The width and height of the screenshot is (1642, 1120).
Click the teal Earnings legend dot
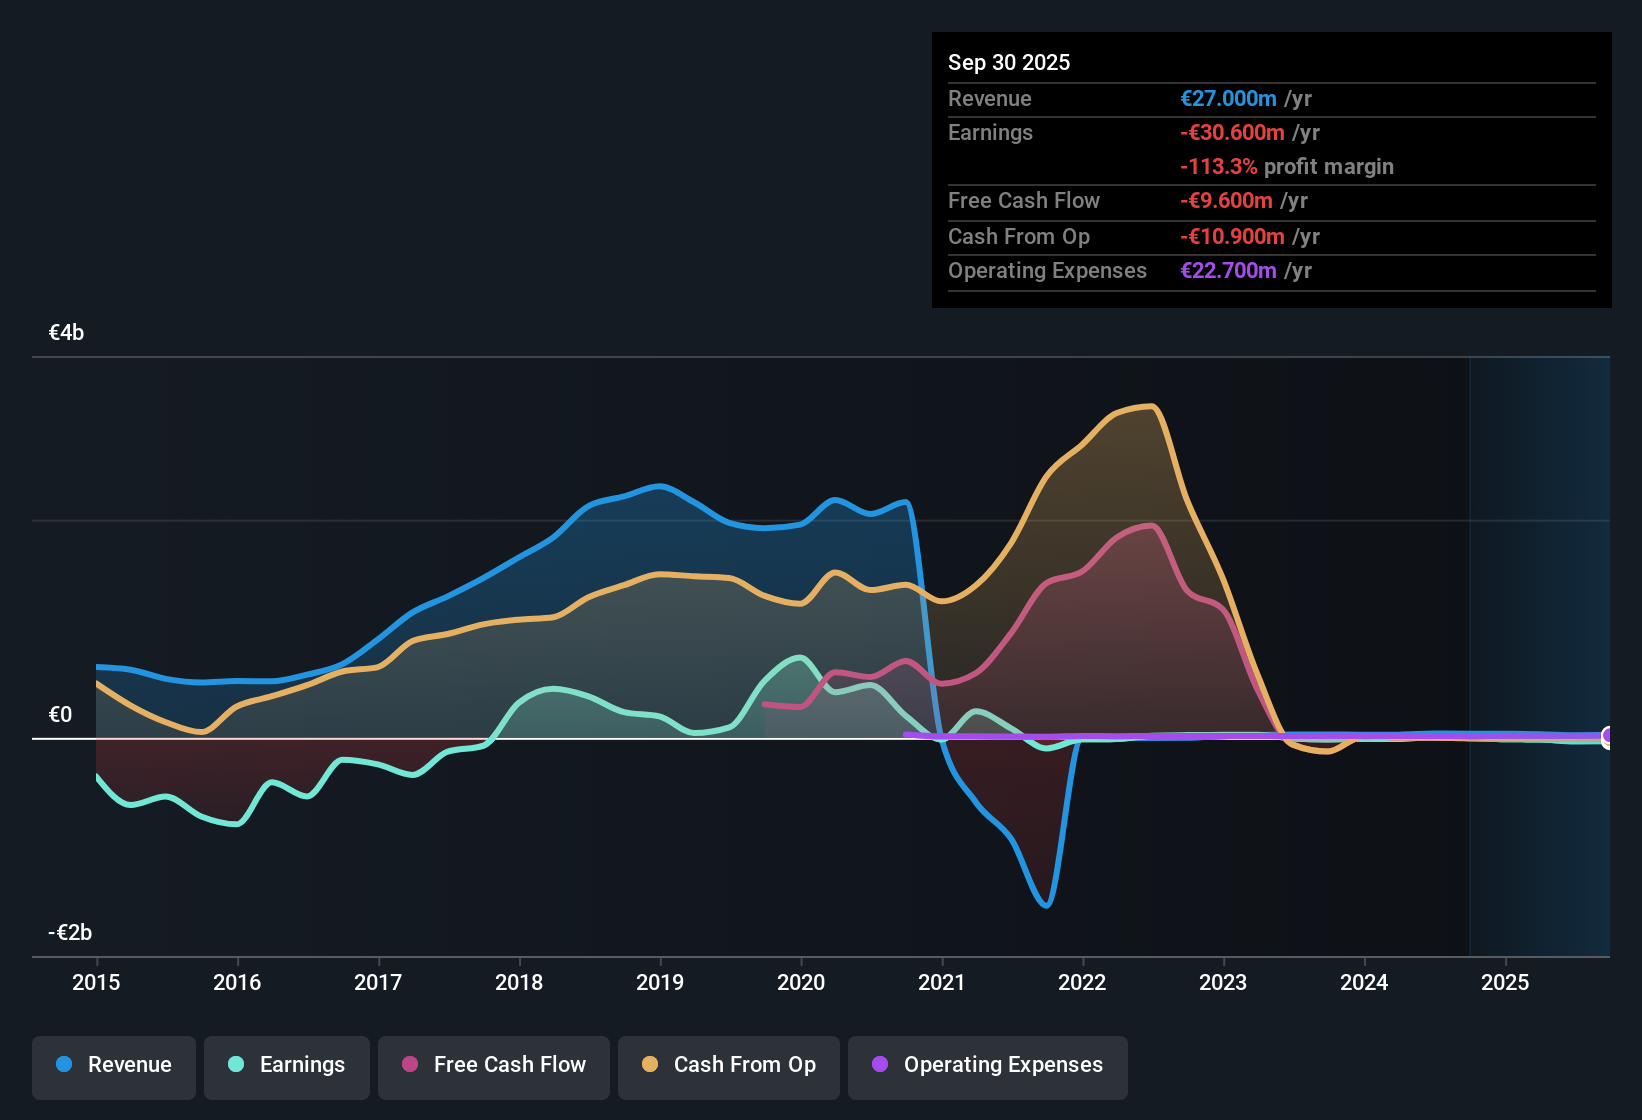[236, 1065]
